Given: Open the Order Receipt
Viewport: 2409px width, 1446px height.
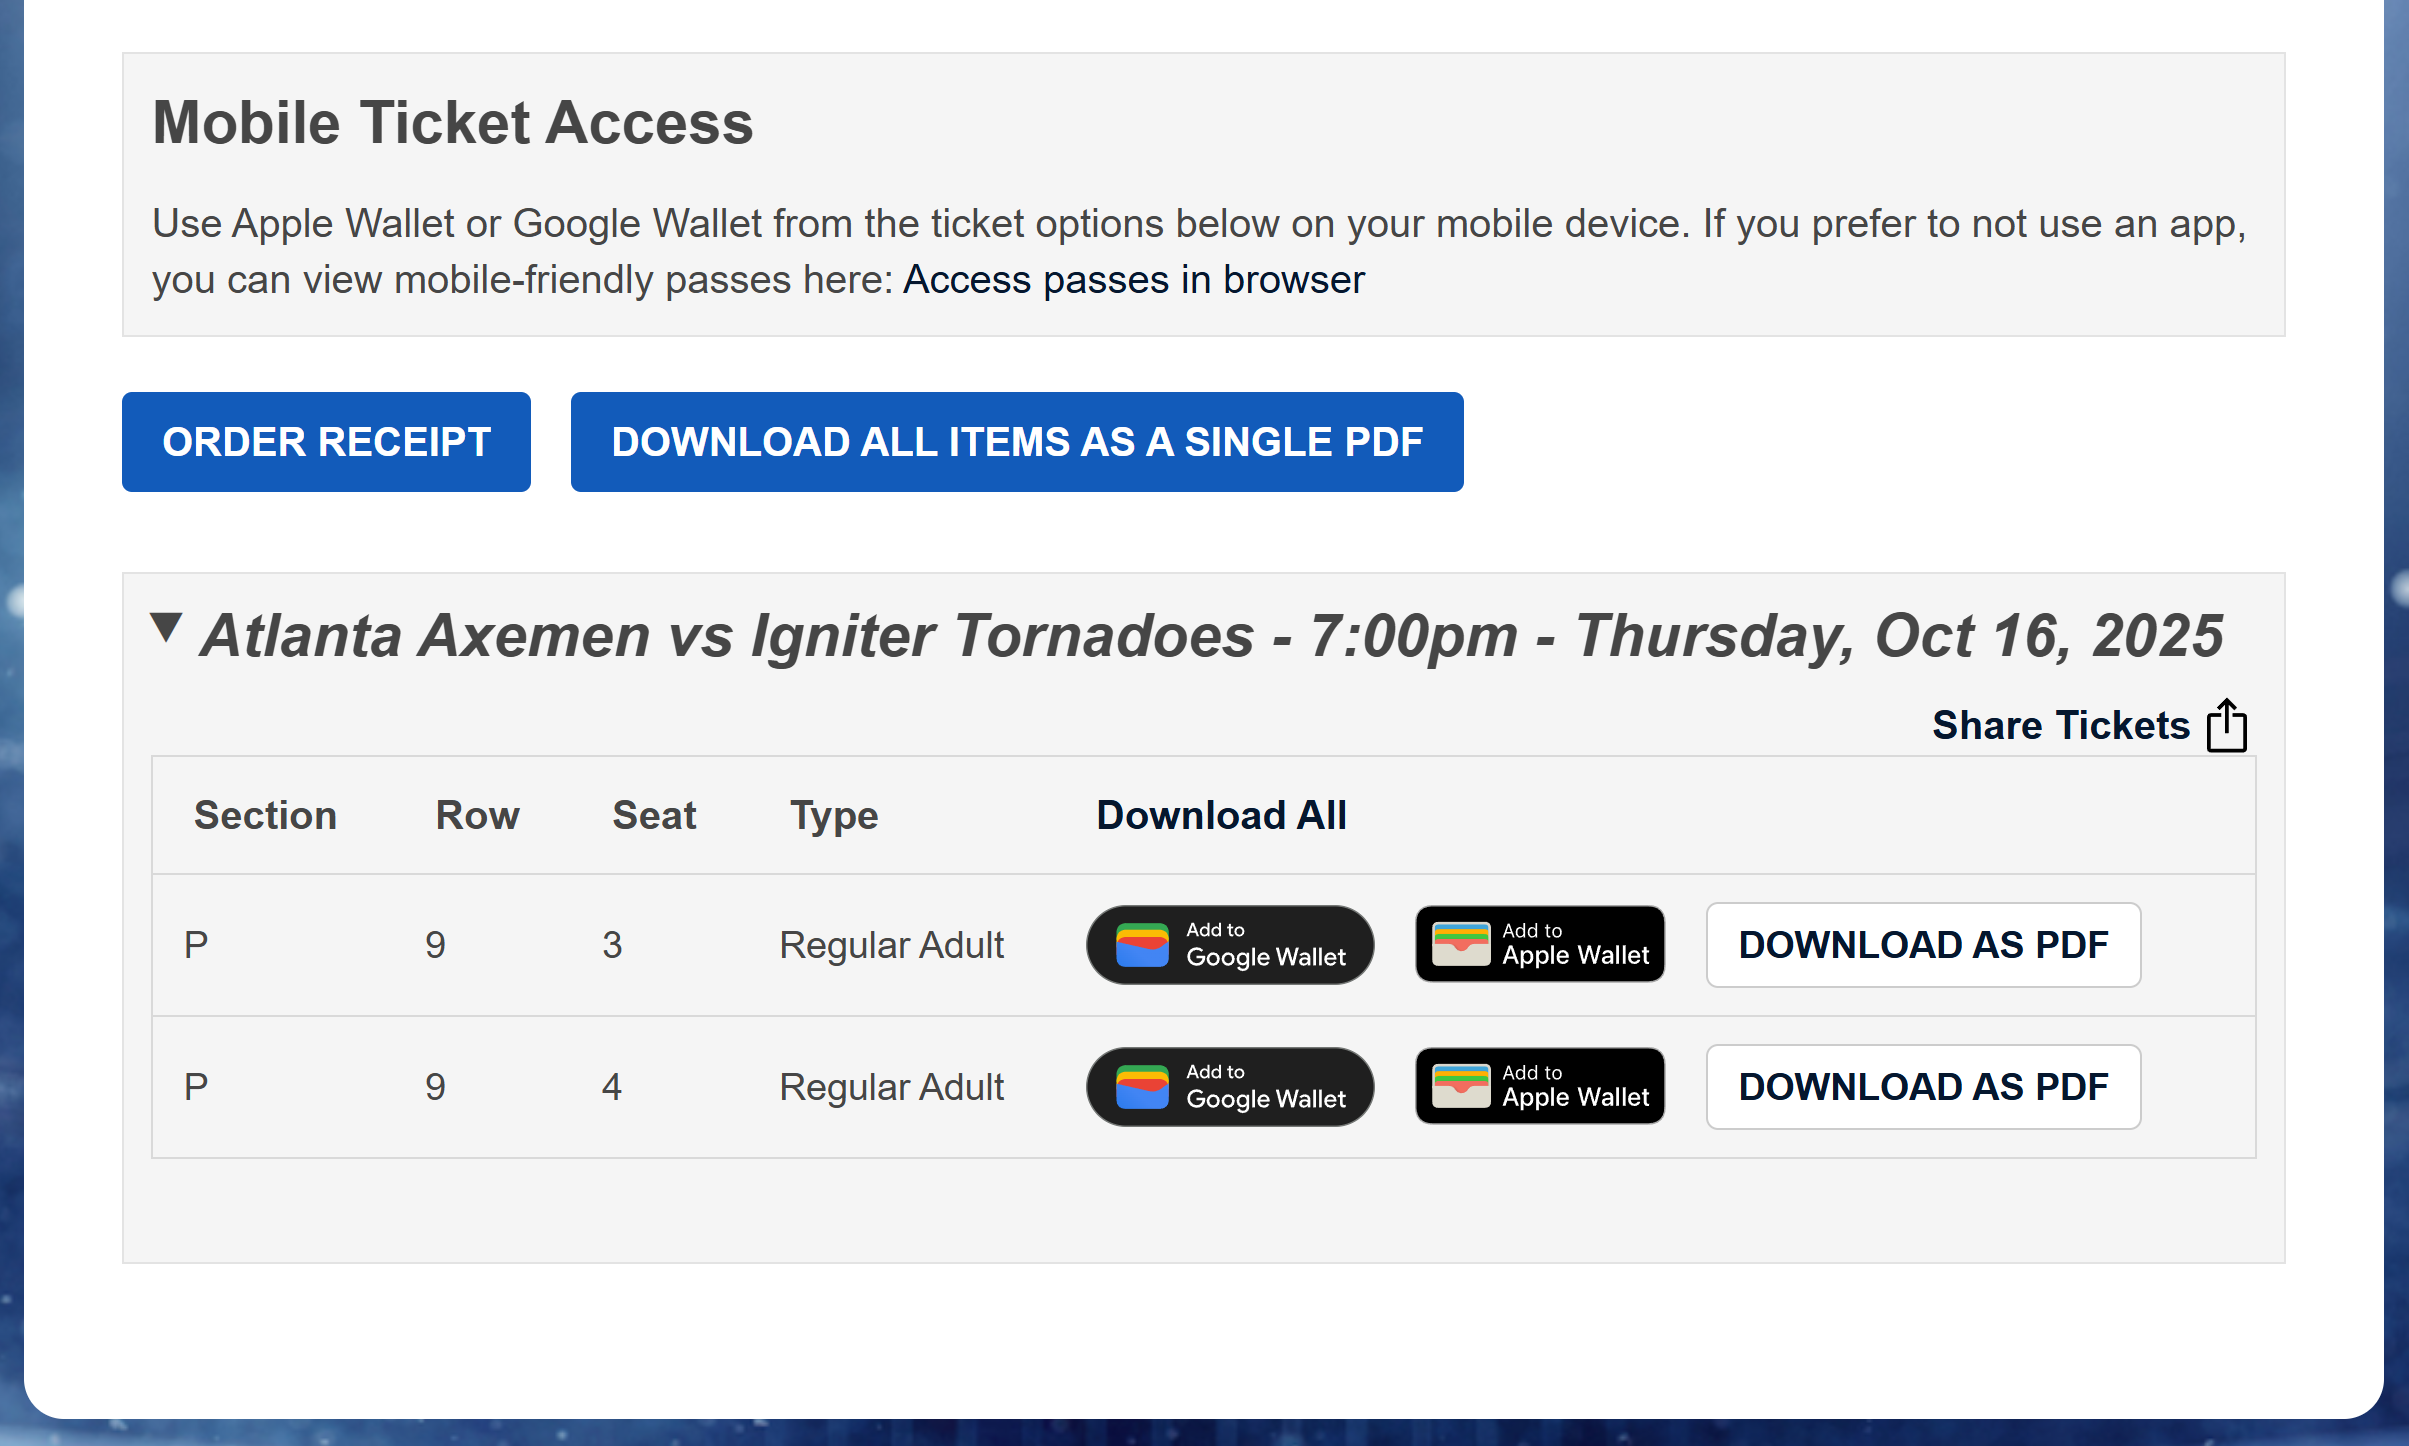Looking at the screenshot, I should click(326, 442).
